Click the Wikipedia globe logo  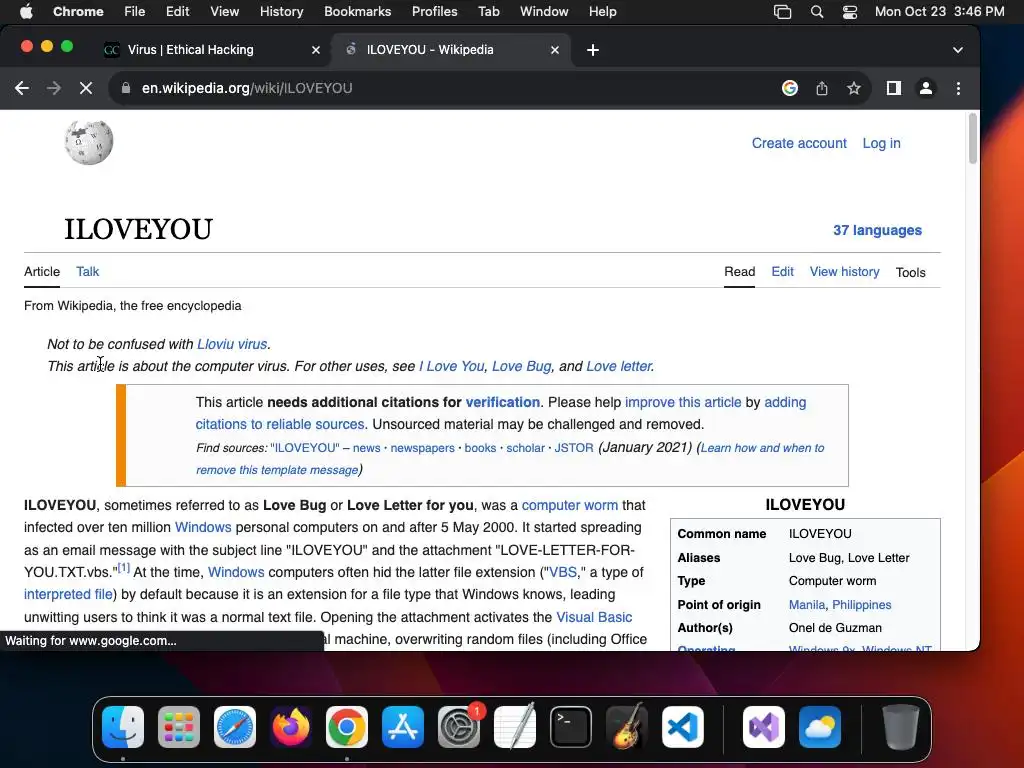pyautogui.click(x=89, y=142)
